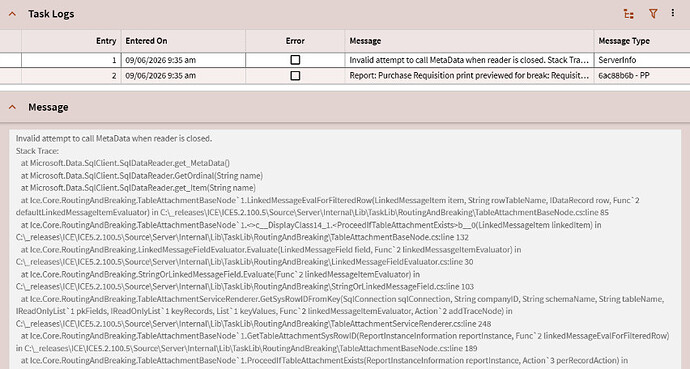Open the tree view icon in Task Logs header
690x369 pixels.
[629, 14]
